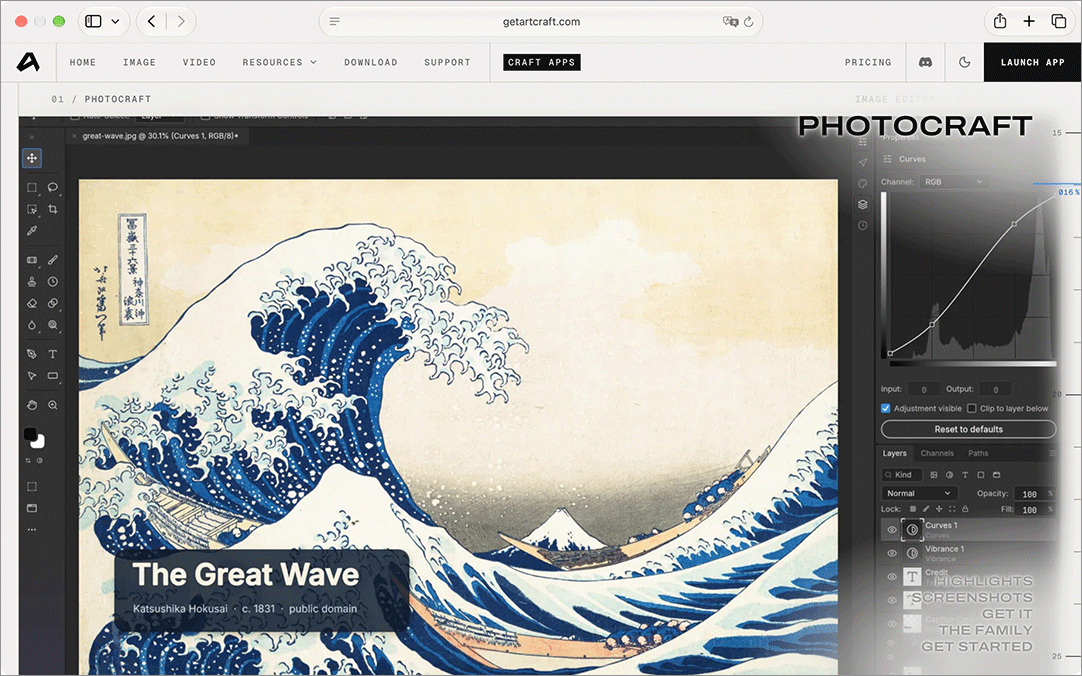Jump to Highlights section link

(x=983, y=581)
